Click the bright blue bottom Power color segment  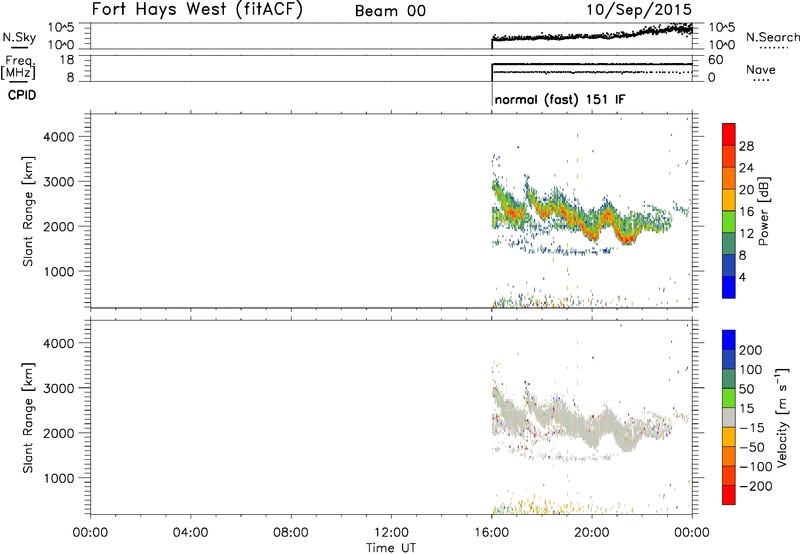click(729, 287)
